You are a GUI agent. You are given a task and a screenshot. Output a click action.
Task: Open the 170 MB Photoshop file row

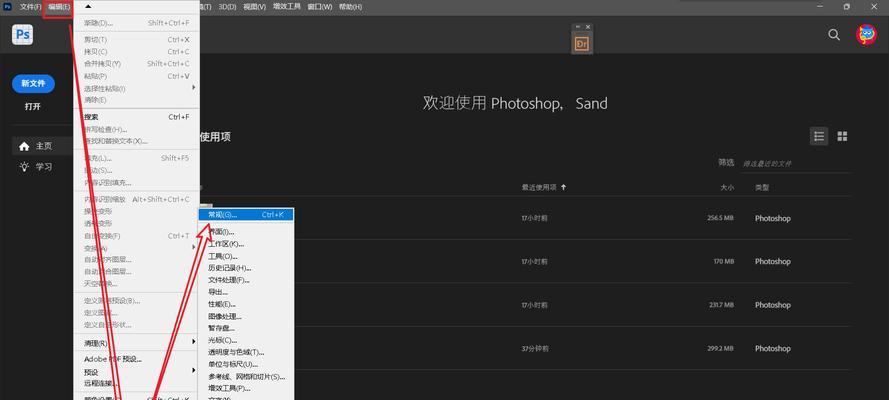(x=524, y=261)
